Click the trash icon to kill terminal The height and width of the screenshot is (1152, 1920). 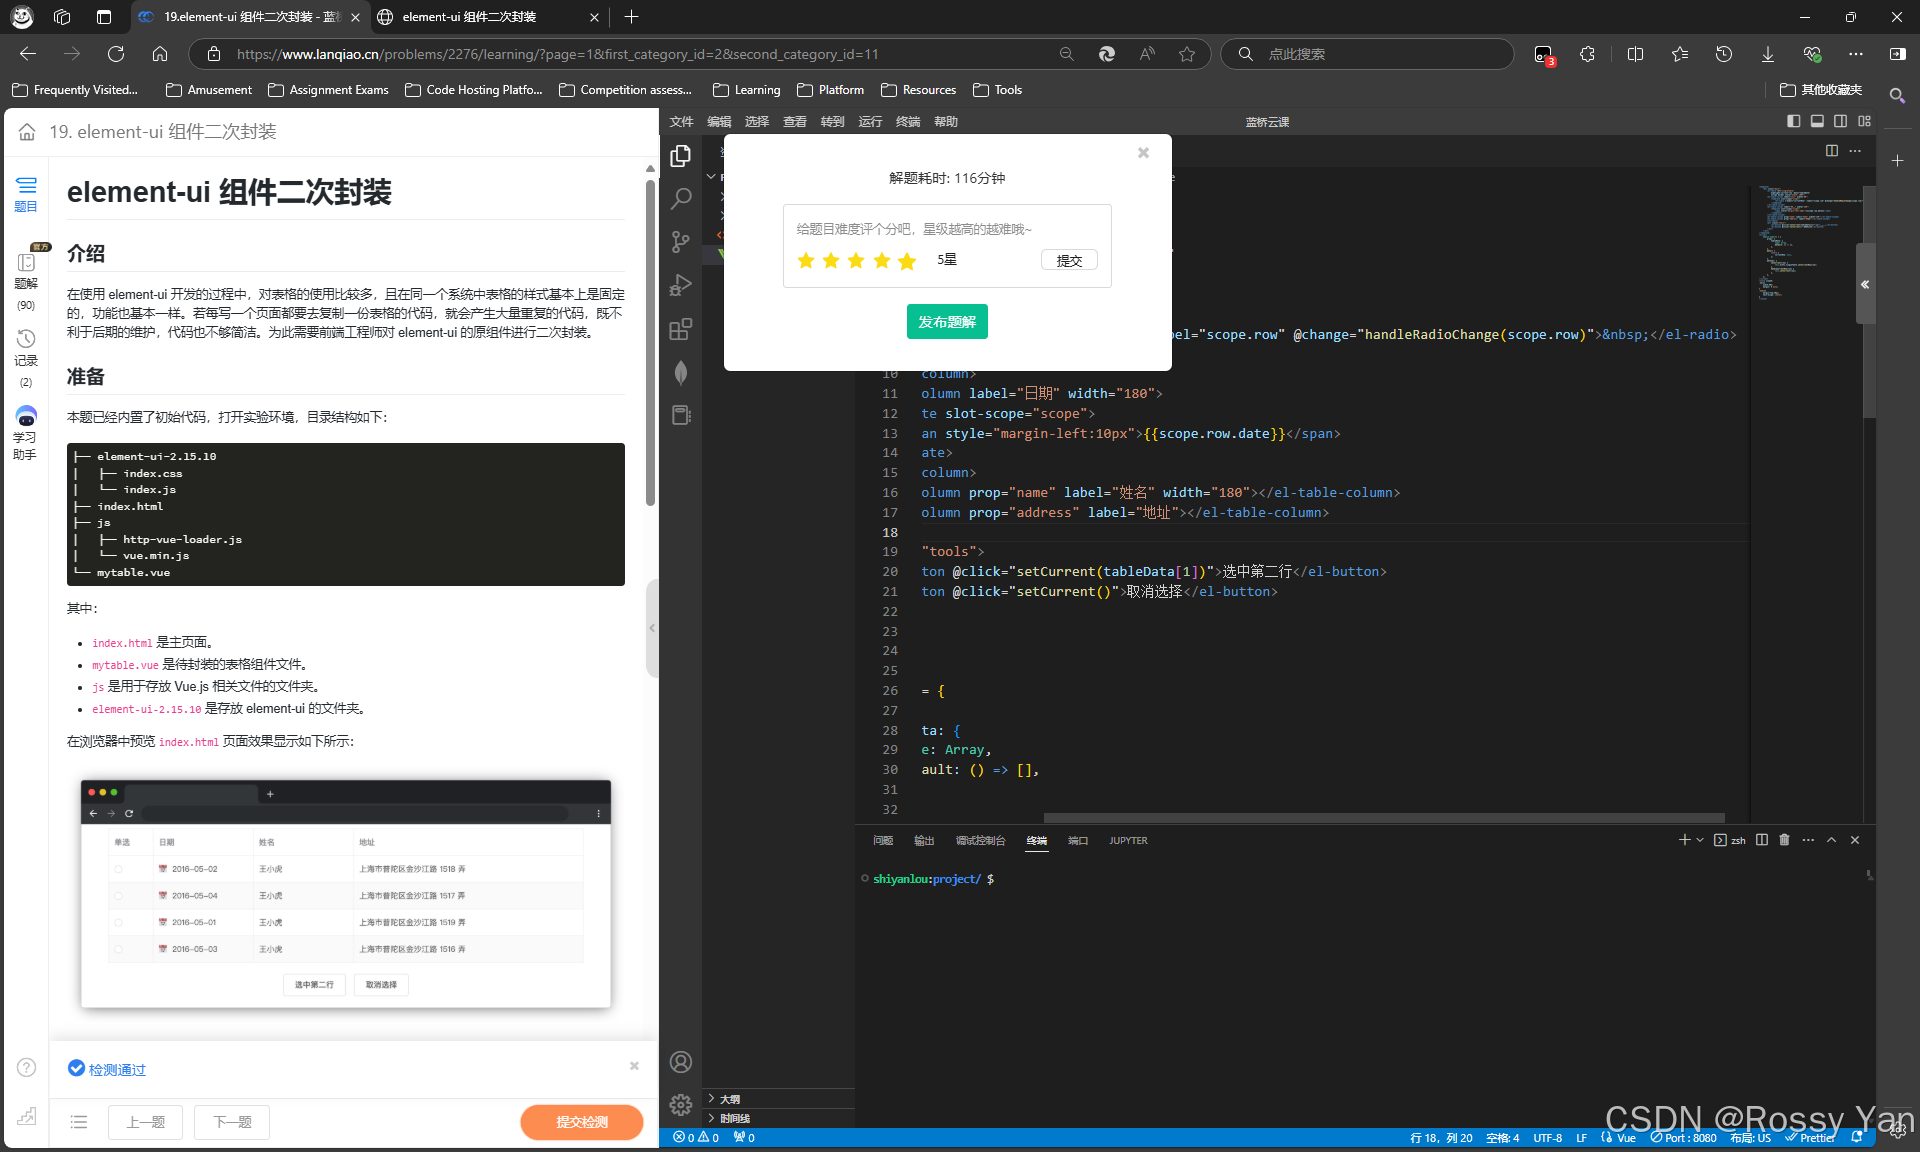click(1784, 840)
